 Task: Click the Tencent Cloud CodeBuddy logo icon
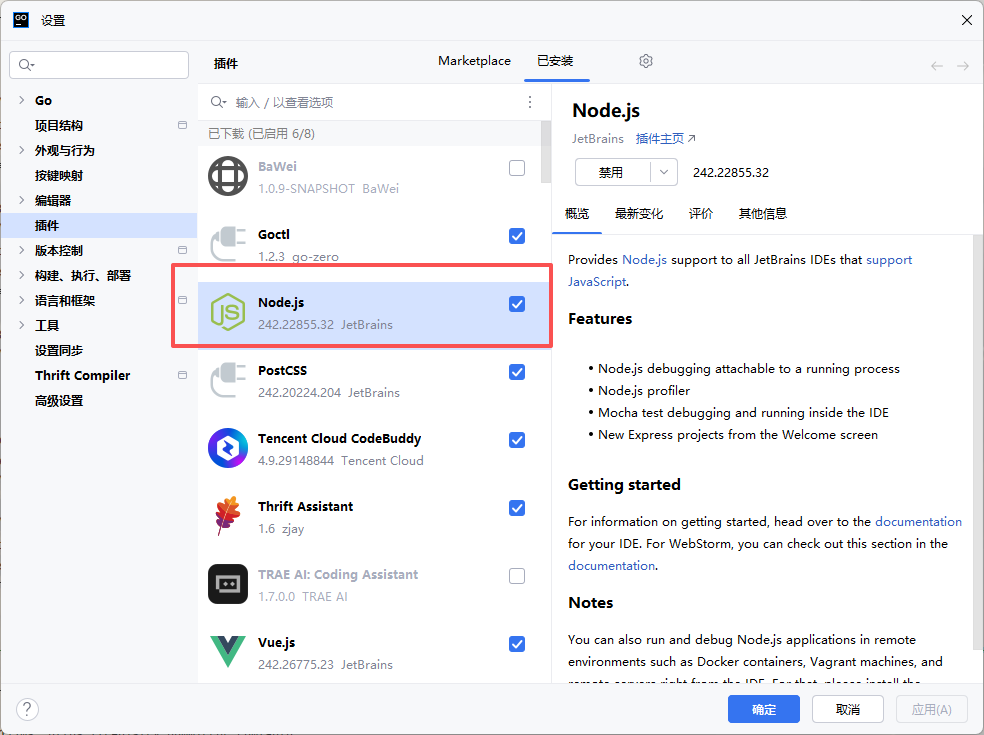[228, 448]
